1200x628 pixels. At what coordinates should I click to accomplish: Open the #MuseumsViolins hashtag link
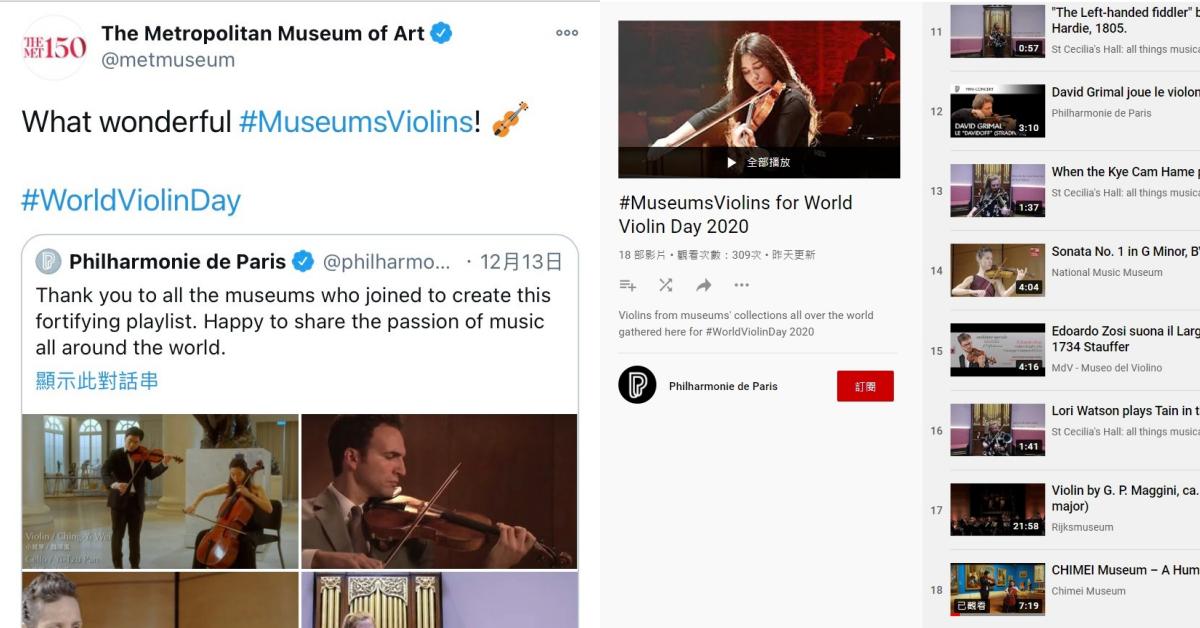coord(356,122)
